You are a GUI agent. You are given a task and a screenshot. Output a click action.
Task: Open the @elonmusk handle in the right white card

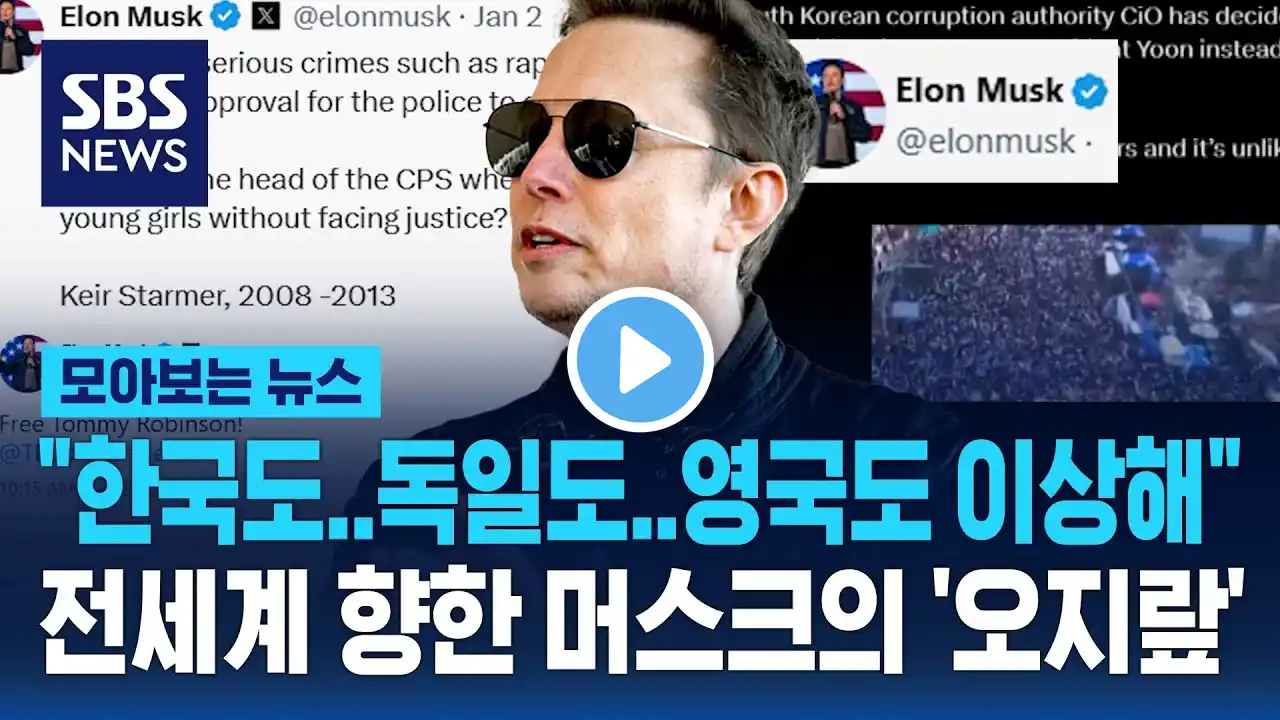[985, 141]
